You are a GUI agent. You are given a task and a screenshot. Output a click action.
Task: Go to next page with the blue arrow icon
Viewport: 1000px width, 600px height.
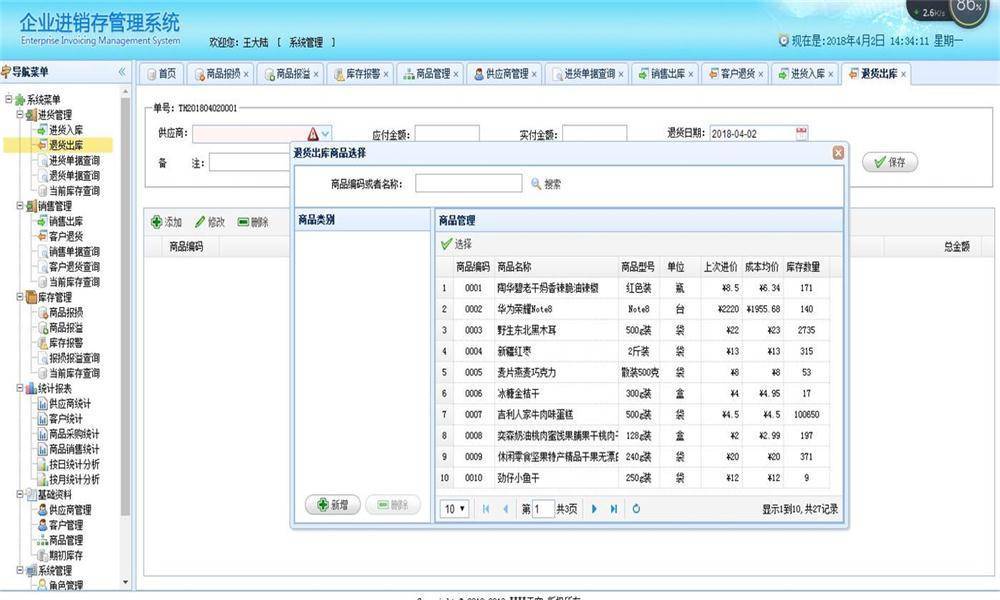pyautogui.click(x=593, y=508)
